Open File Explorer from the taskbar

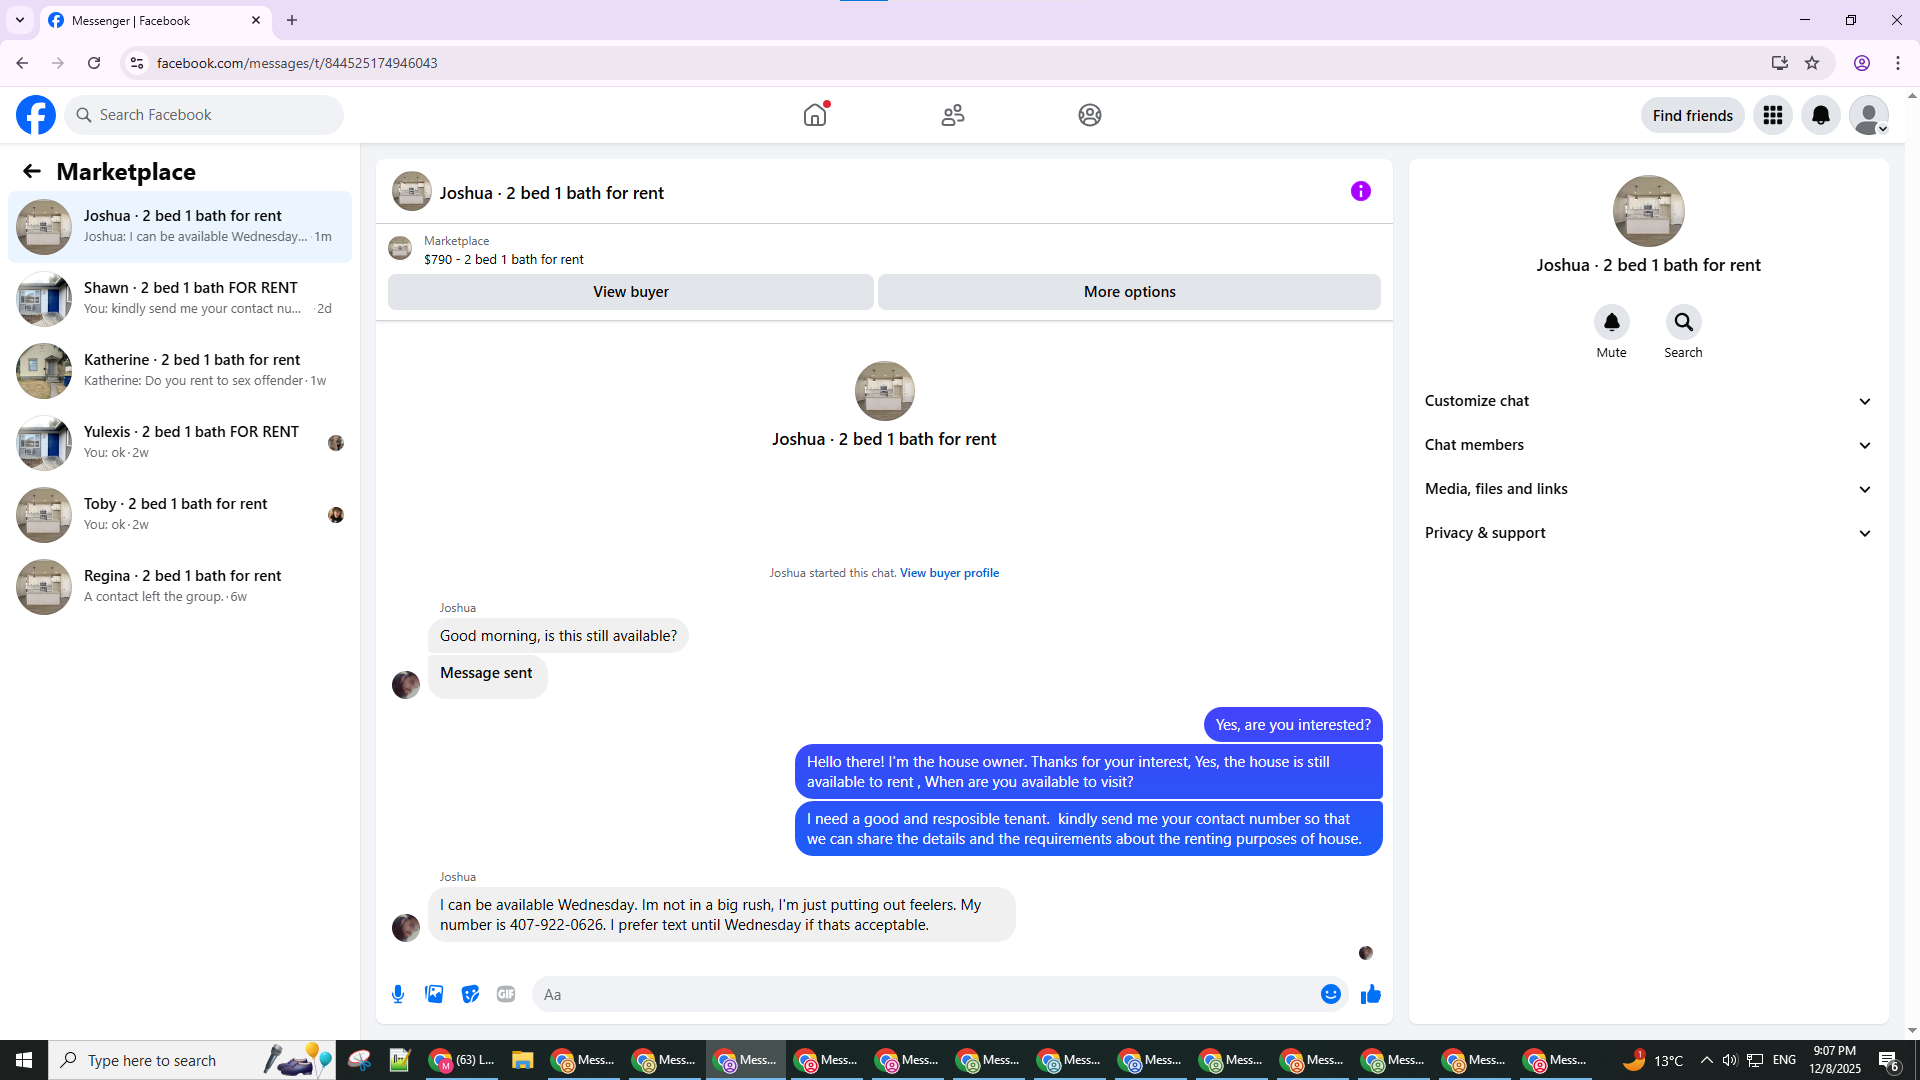pos(522,1060)
